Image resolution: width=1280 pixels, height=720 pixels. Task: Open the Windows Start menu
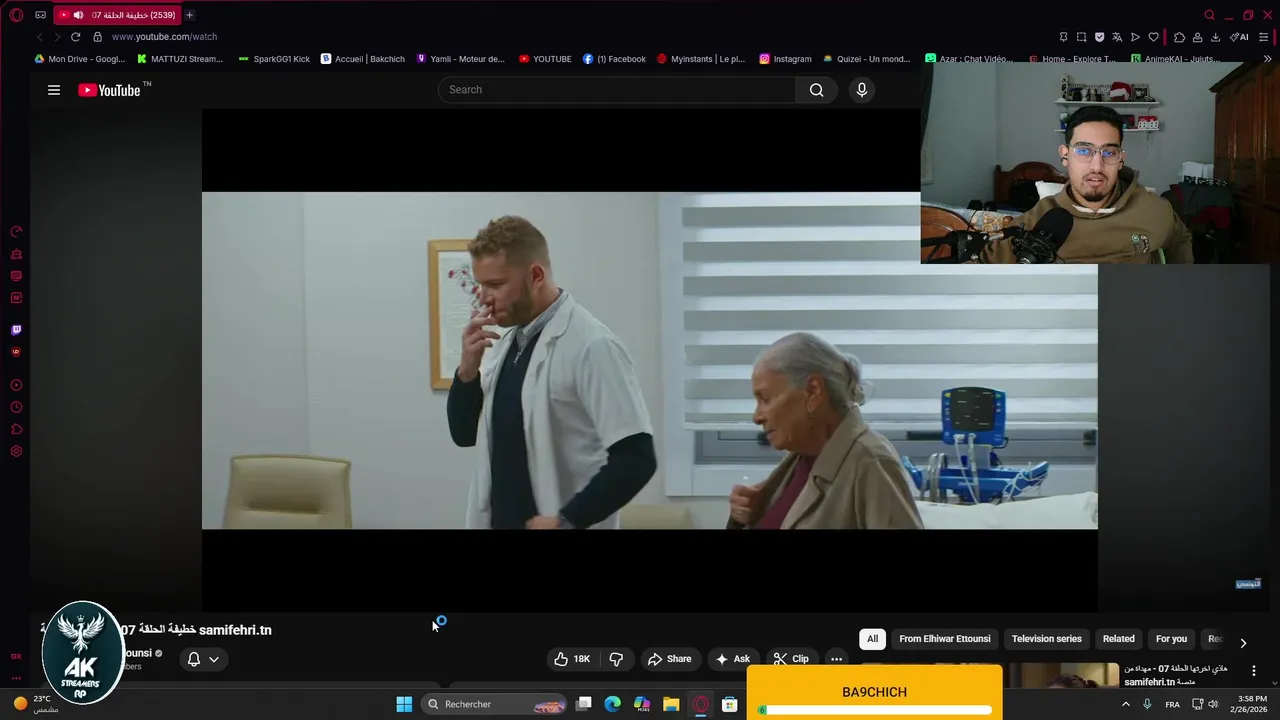pyautogui.click(x=404, y=704)
